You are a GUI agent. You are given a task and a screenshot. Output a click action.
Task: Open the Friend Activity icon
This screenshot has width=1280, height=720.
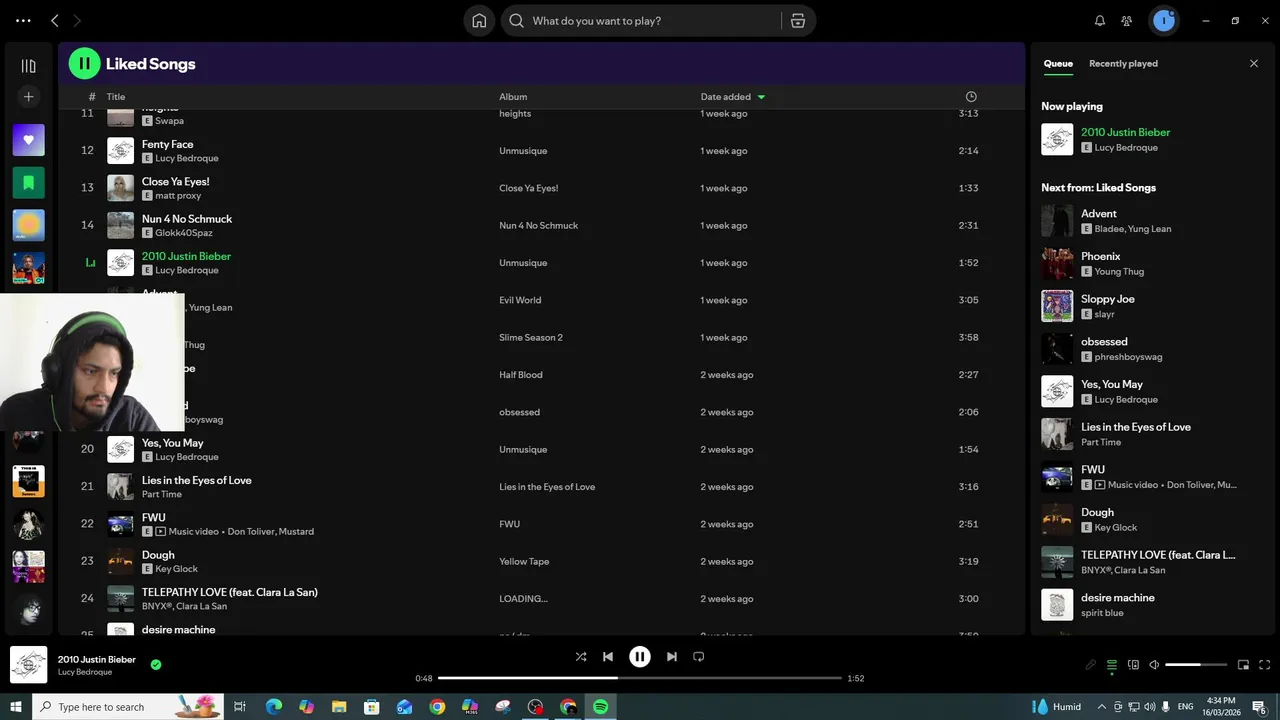click(x=1127, y=21)
